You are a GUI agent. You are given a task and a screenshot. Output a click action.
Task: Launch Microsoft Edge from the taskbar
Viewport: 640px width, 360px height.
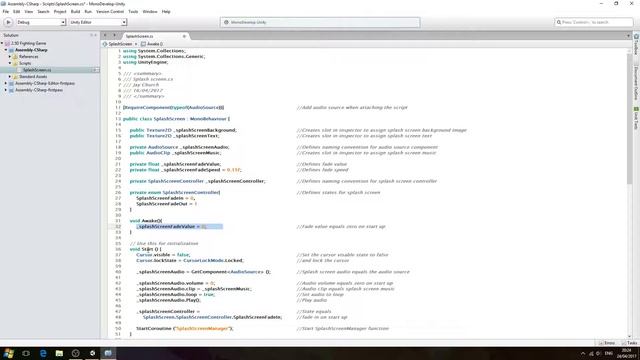pyautogui.click(x=43, y=353)
